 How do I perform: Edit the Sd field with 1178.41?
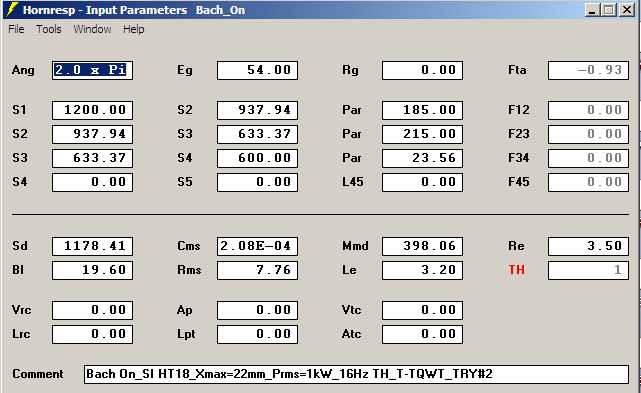(x=92, y=246)
